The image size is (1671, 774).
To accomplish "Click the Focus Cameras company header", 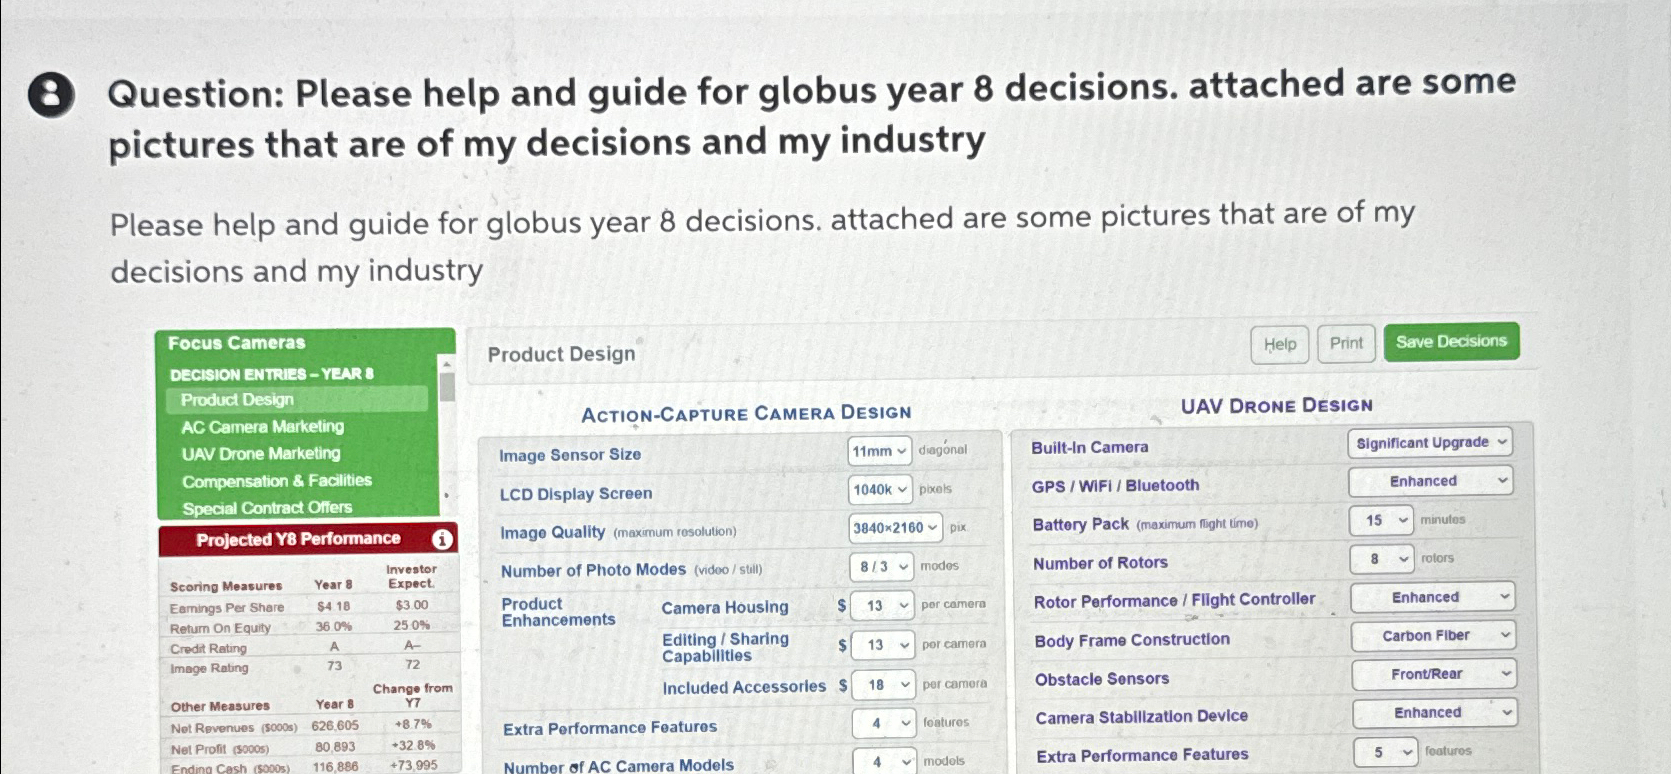I will coord(236,343).
